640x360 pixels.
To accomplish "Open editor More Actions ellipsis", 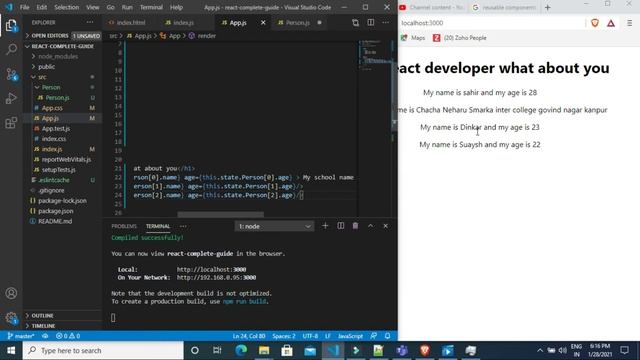I will (386, 23).
